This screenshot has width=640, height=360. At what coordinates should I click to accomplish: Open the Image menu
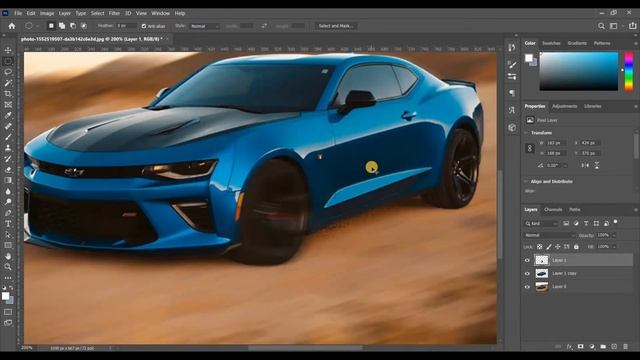[47, 13]
